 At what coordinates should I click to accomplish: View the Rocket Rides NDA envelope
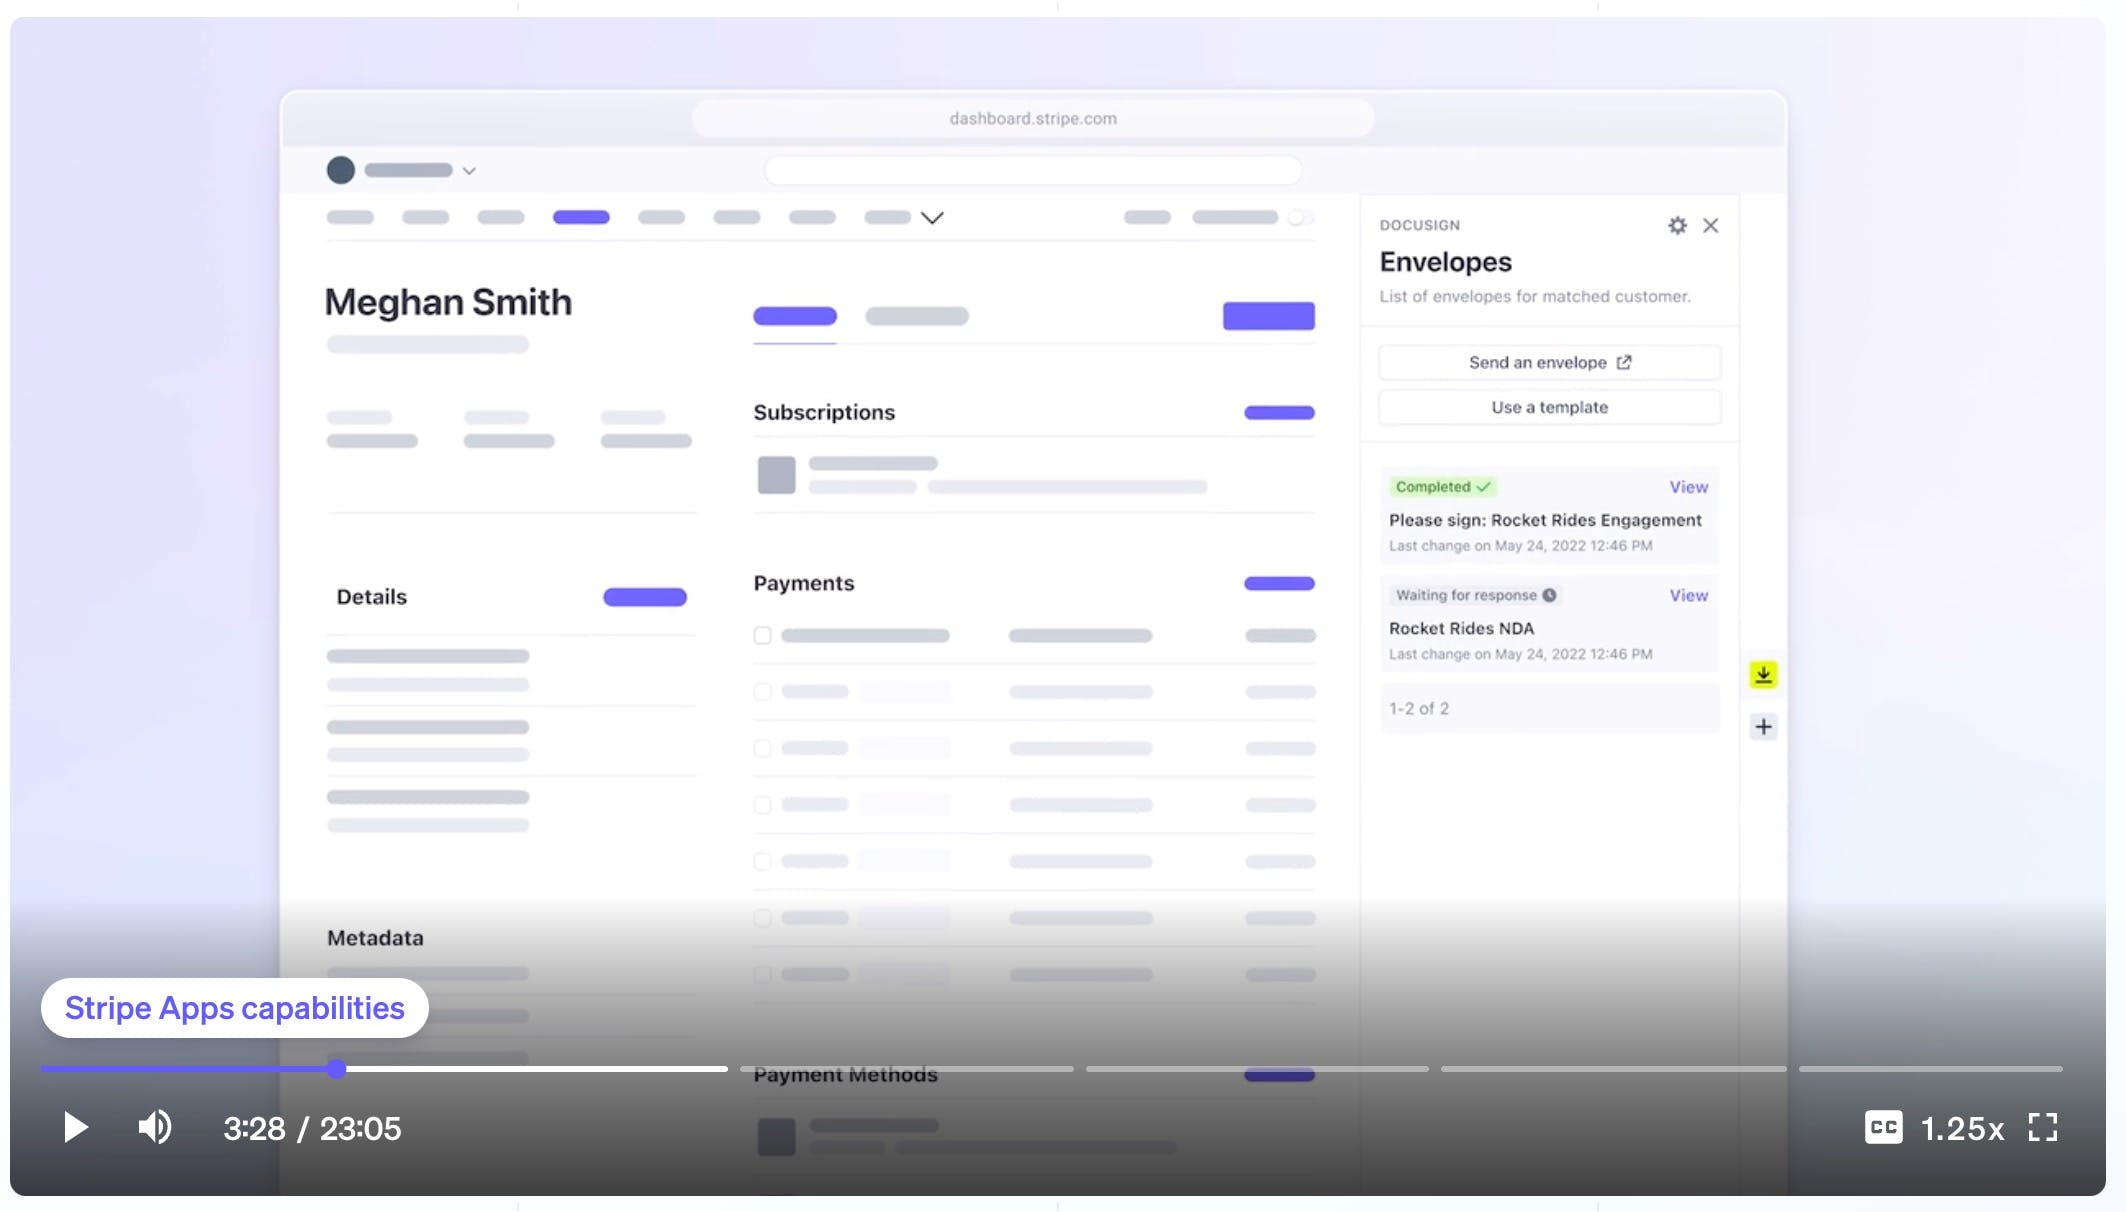pos(1688,595)
